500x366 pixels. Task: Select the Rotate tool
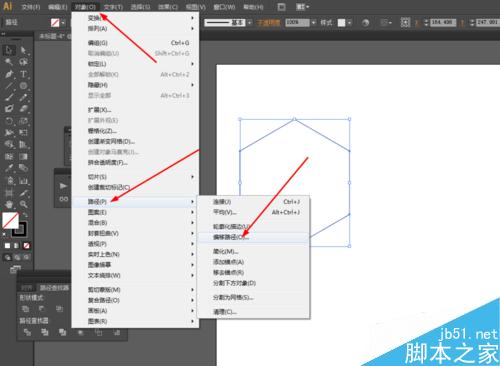(x=8, y=121)
